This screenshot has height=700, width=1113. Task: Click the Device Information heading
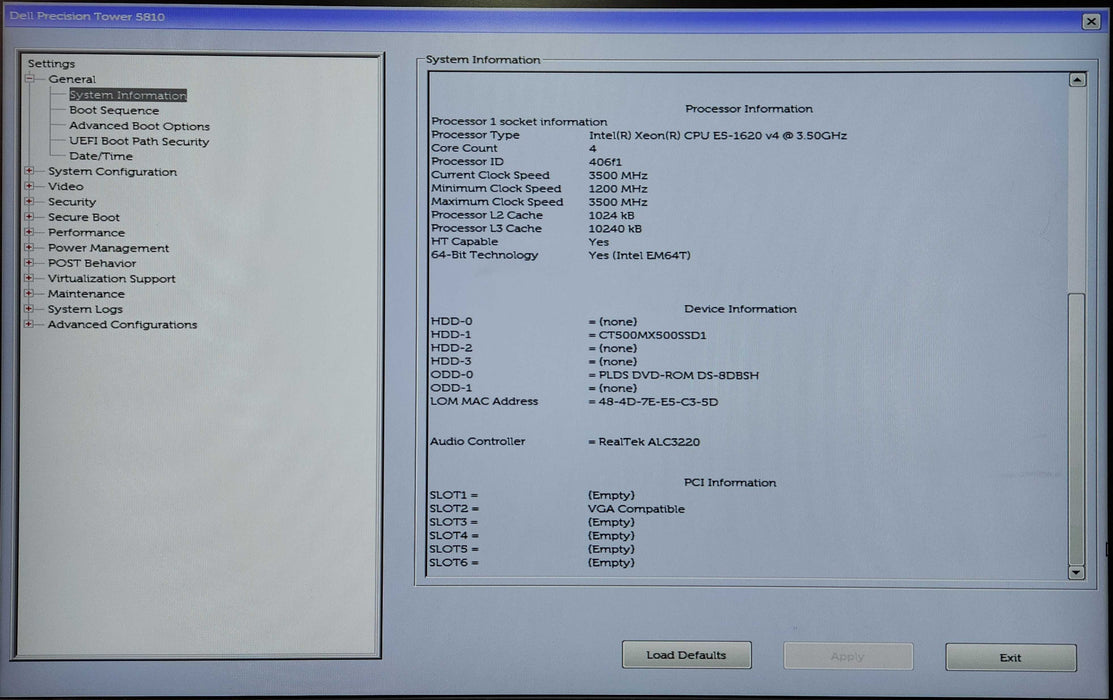(740, 309)
